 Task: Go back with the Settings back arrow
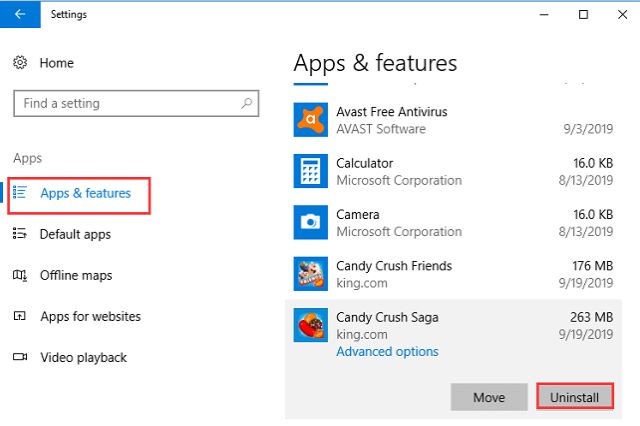click(20, 14)
